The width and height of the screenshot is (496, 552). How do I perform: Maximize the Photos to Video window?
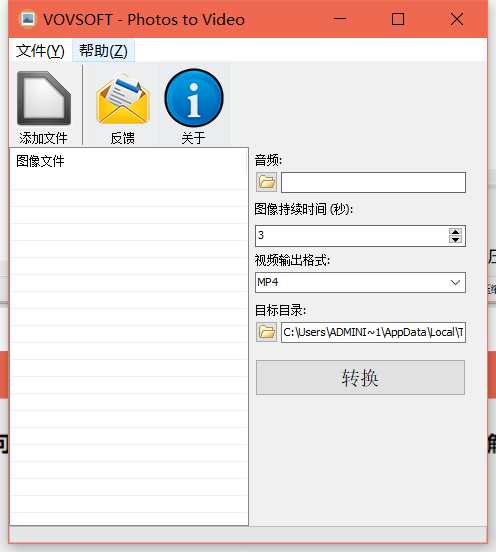point(398,19)
